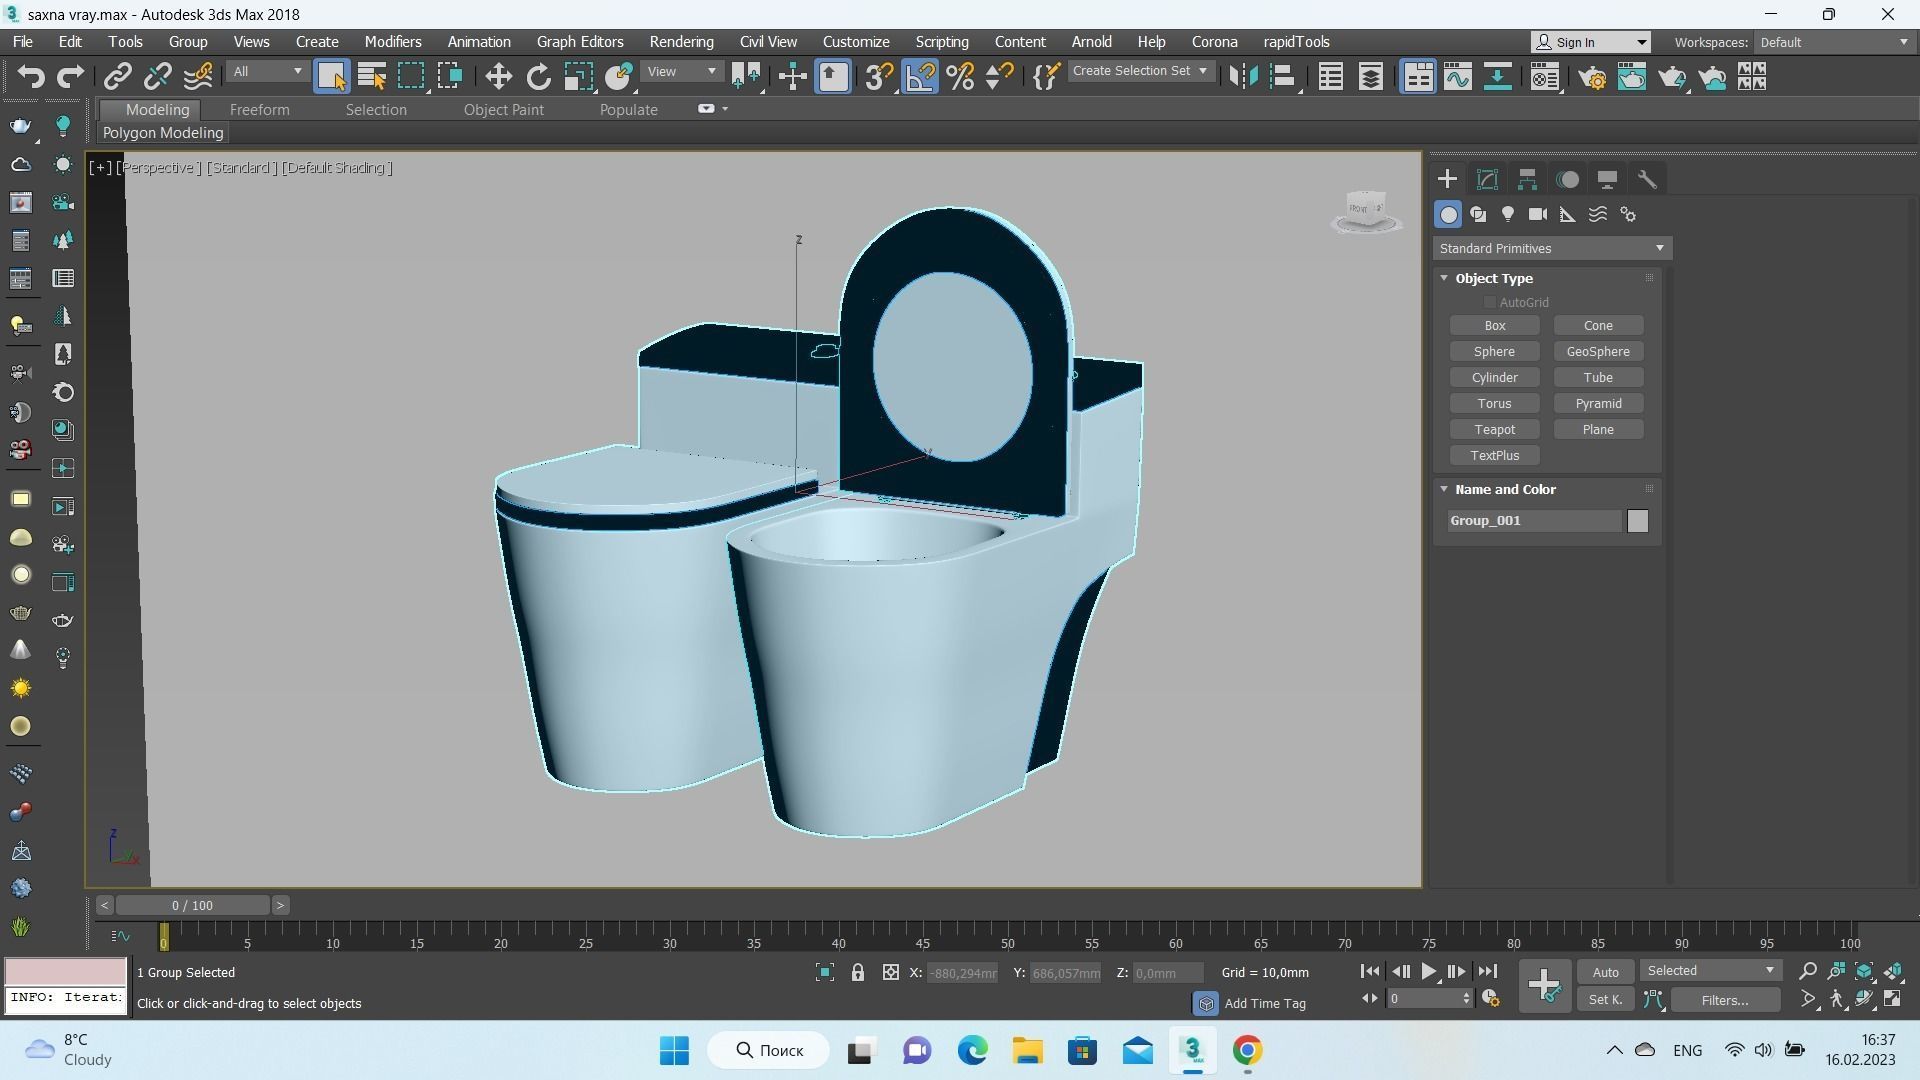This screenshot has width=1920, height=1080.
Task: Select the Select and Link tool
Action: 118,77
